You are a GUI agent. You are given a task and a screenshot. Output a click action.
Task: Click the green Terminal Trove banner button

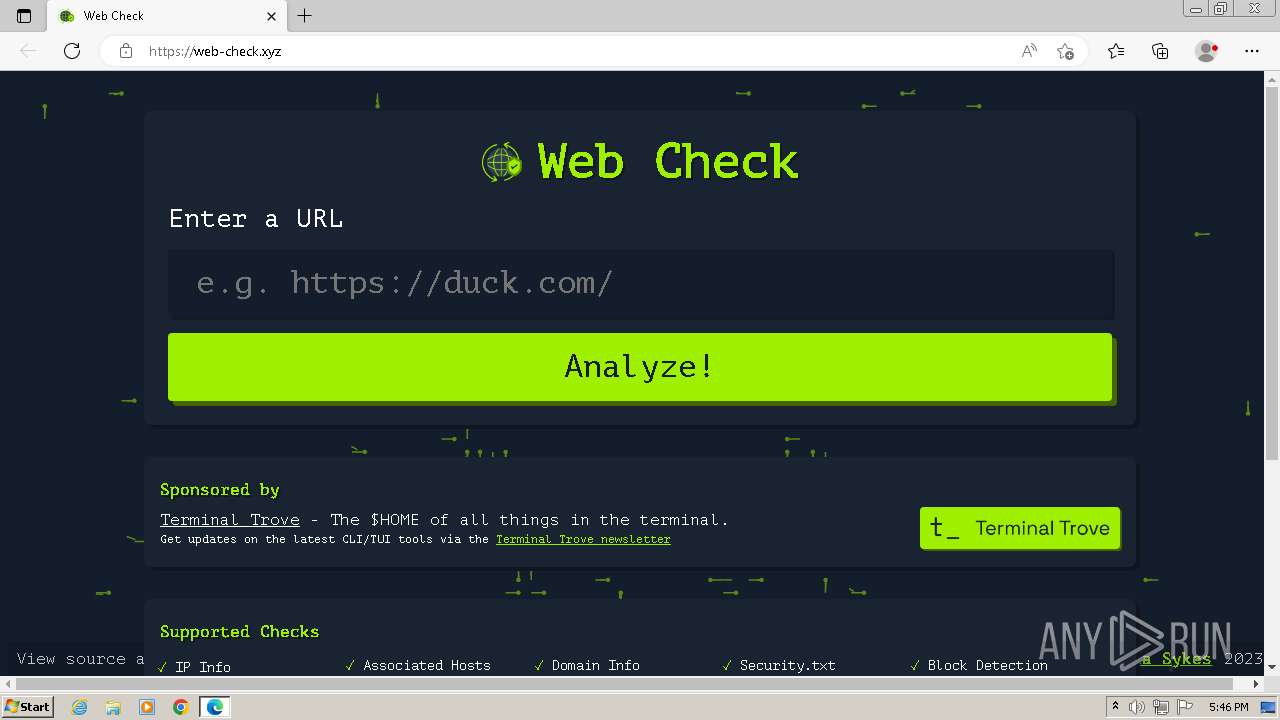pos(1020,528)
